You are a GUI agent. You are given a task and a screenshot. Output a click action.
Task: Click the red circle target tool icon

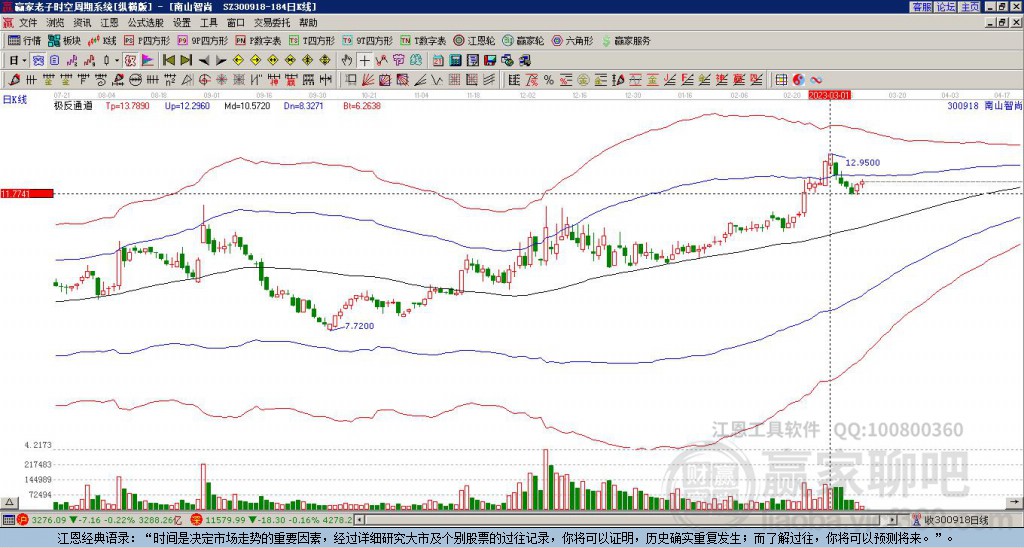click(204, 80)
